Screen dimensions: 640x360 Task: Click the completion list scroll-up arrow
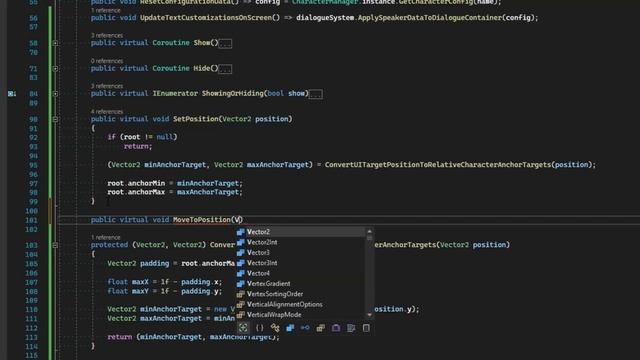369,231
